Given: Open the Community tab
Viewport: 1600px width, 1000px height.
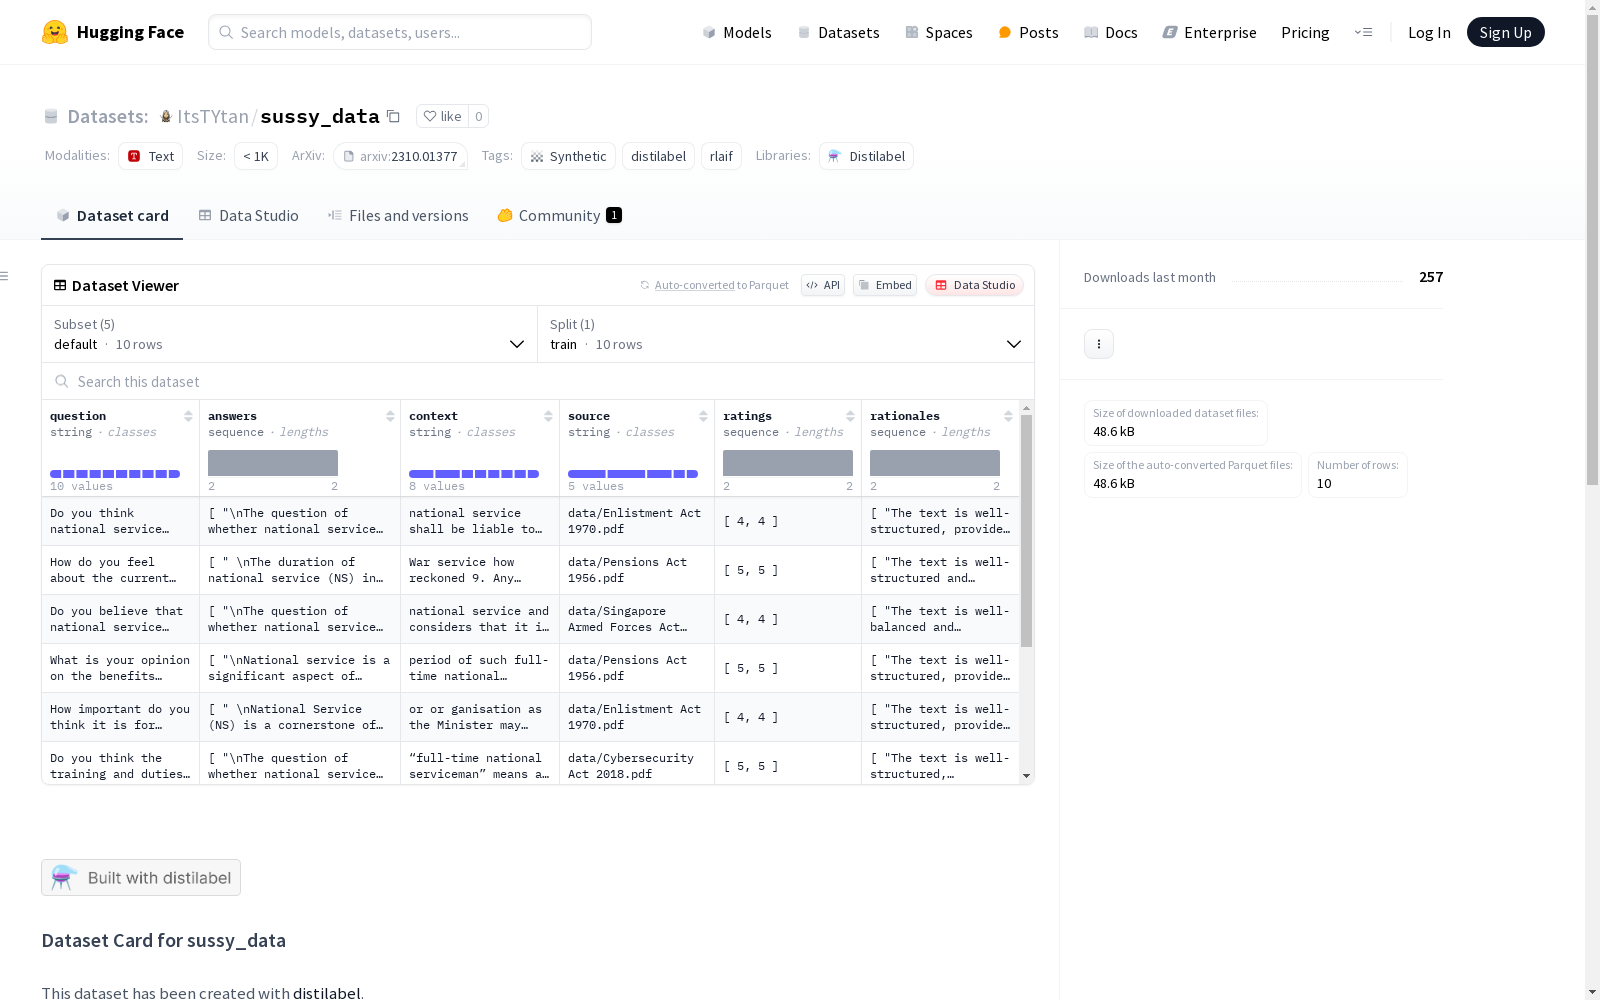Looking at the screenshot, I should (x=559, y=215).
